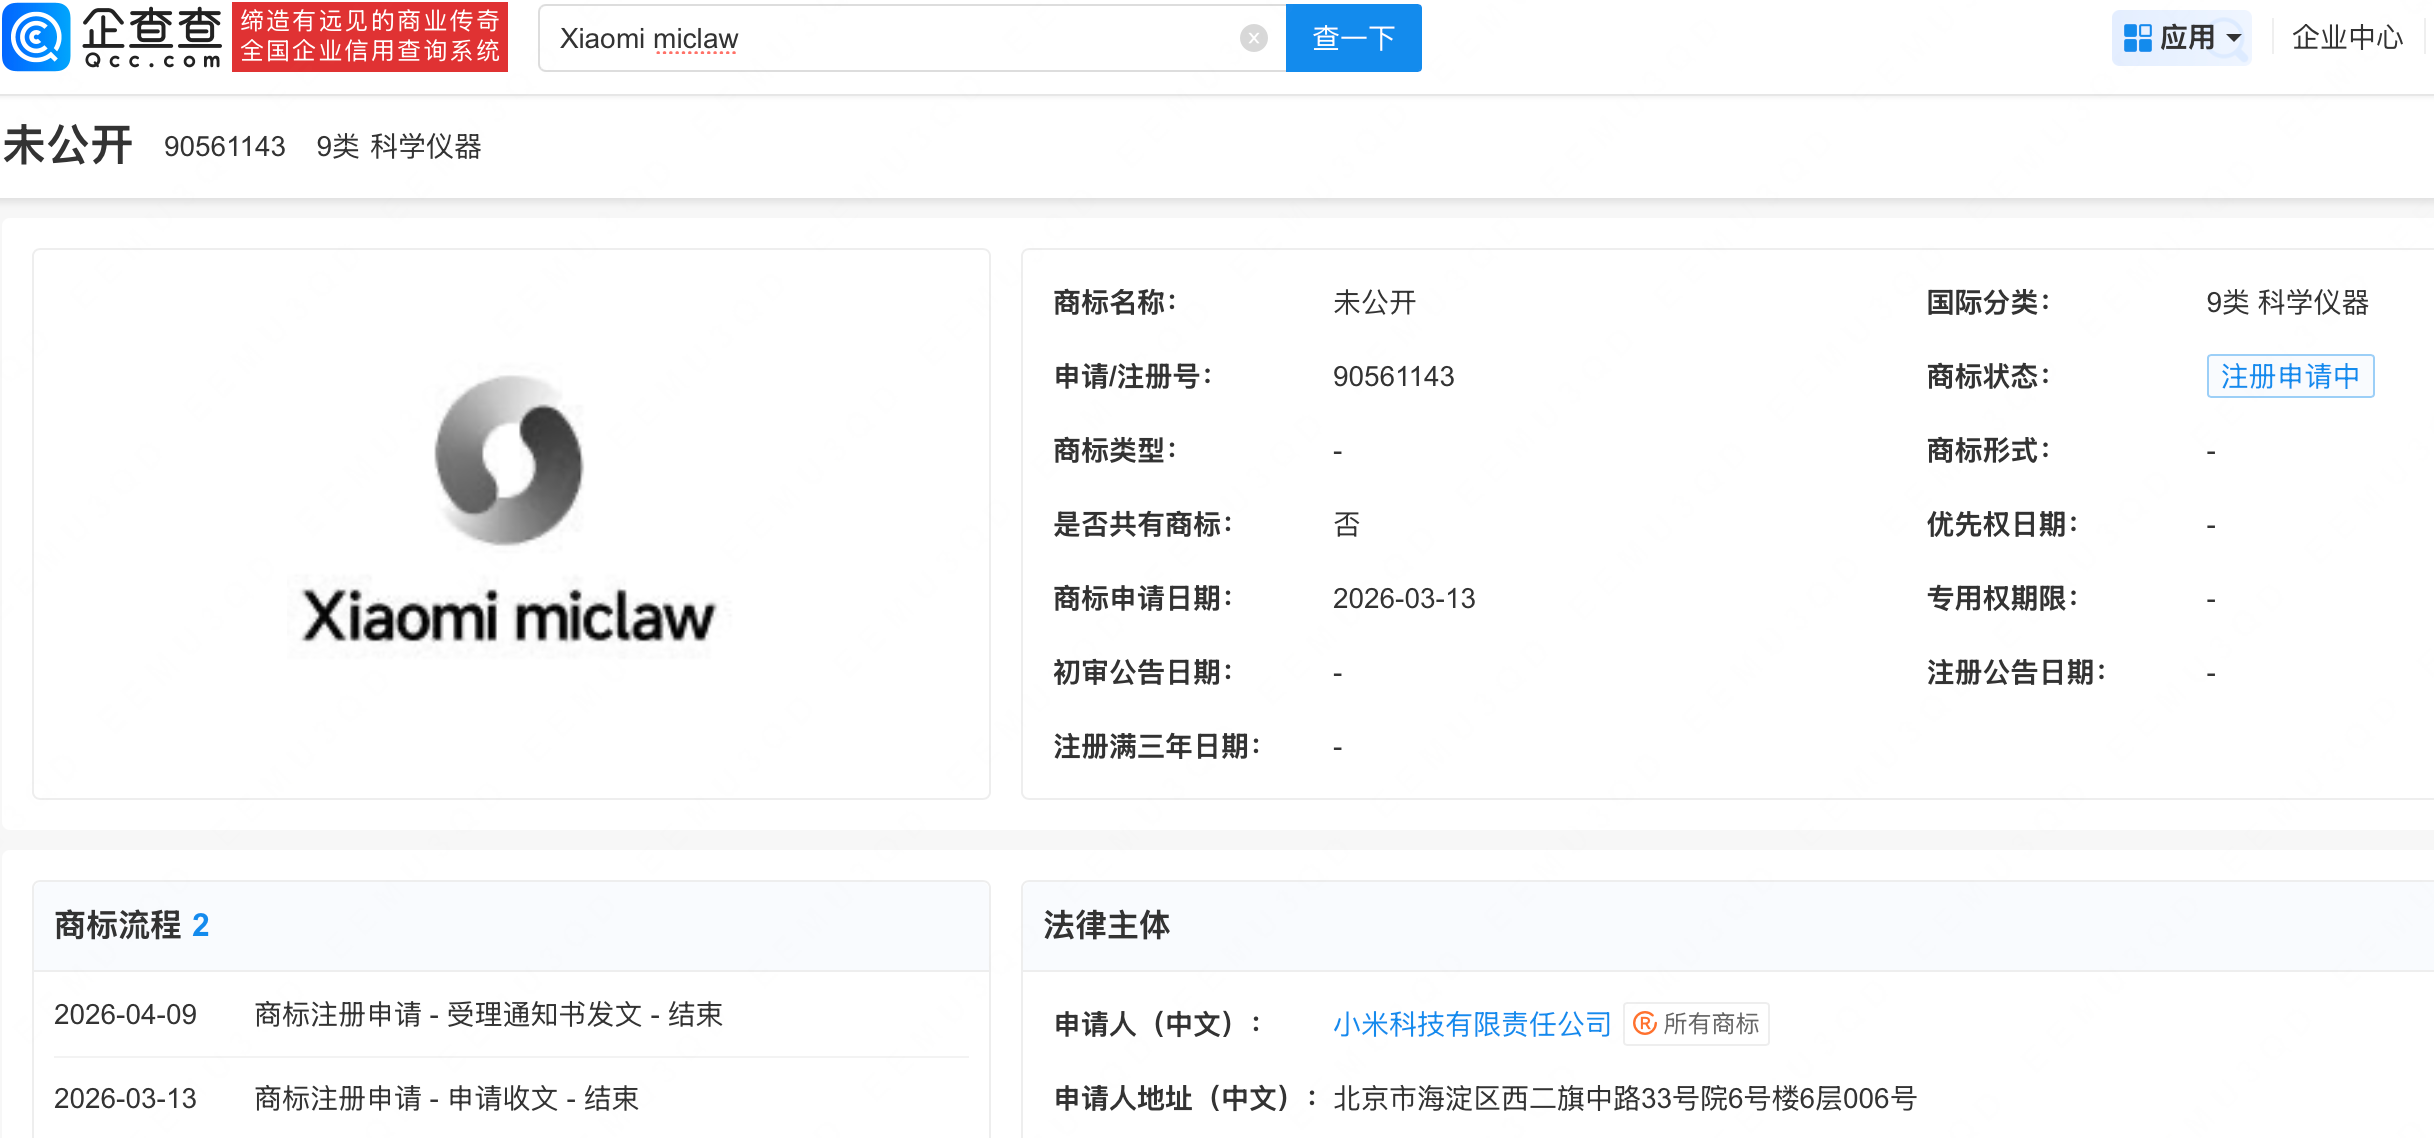This screenshot has height=1138, width=2434.
Task: Click the 未公开 trademark title heading
Action: click(68, 144)
